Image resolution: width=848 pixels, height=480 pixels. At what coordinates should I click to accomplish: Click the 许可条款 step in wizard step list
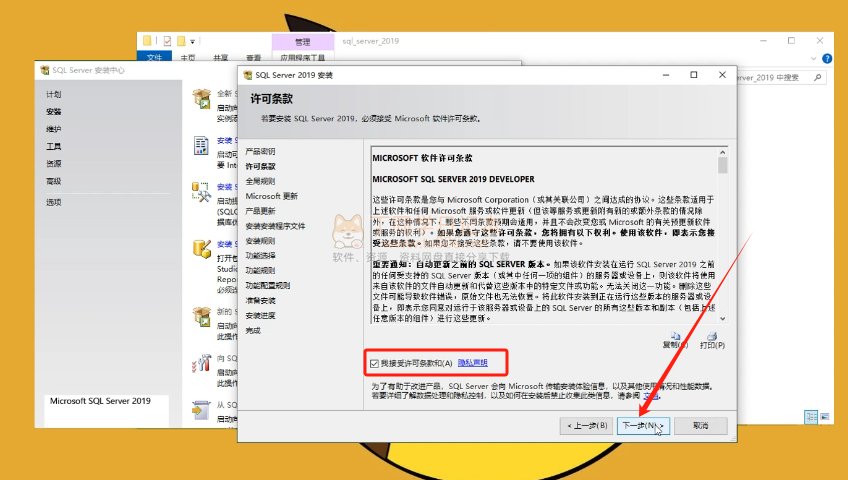point(260,166)
